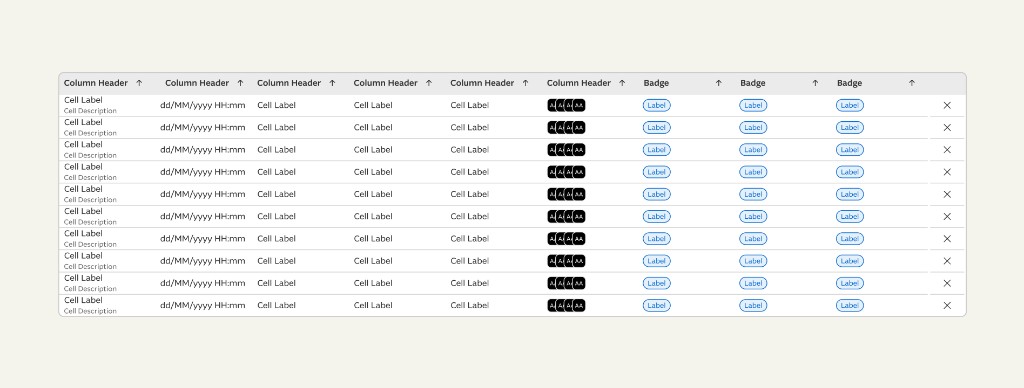Select the third Badge header title
The height and width of the screenshot is (388, 1024).
[850, 83]
